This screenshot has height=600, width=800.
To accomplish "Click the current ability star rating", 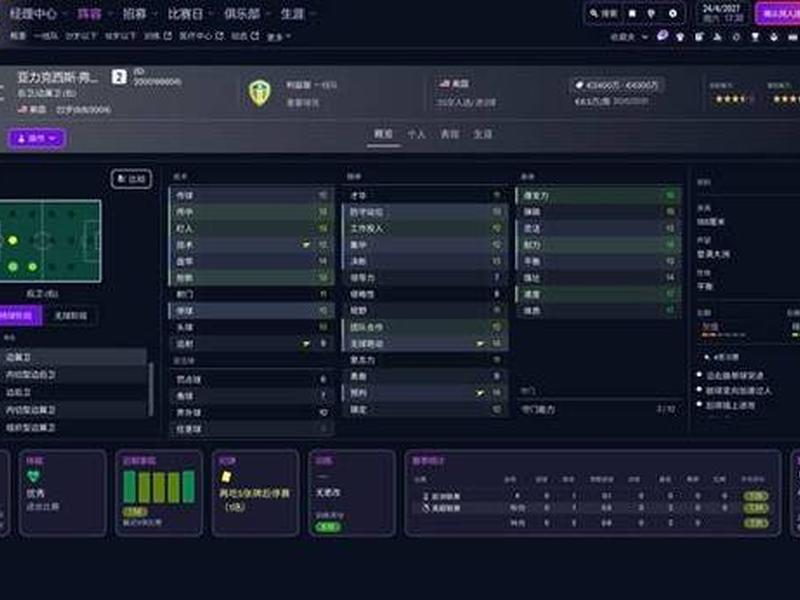I will [732, 98].
